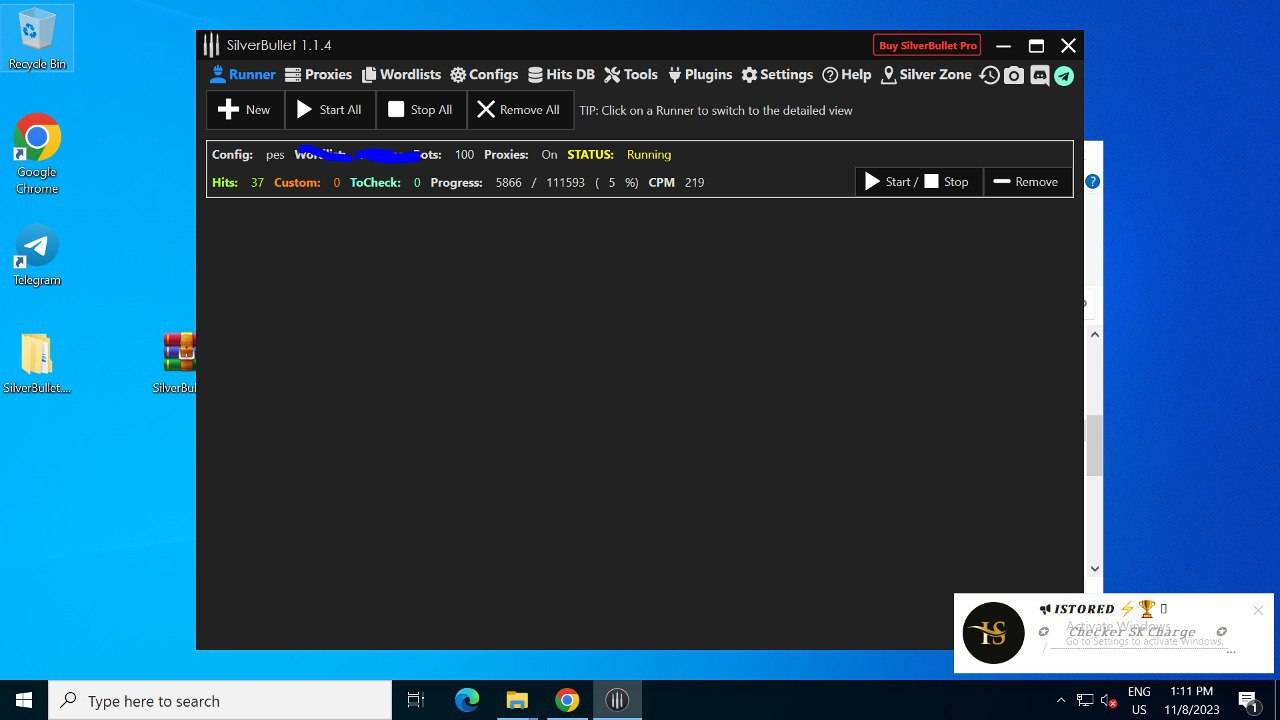Image resolution: width=1280 pixels, height=720 pixels.
Task: Open the Hits DB tab
Action: click(x=561, y=75)
